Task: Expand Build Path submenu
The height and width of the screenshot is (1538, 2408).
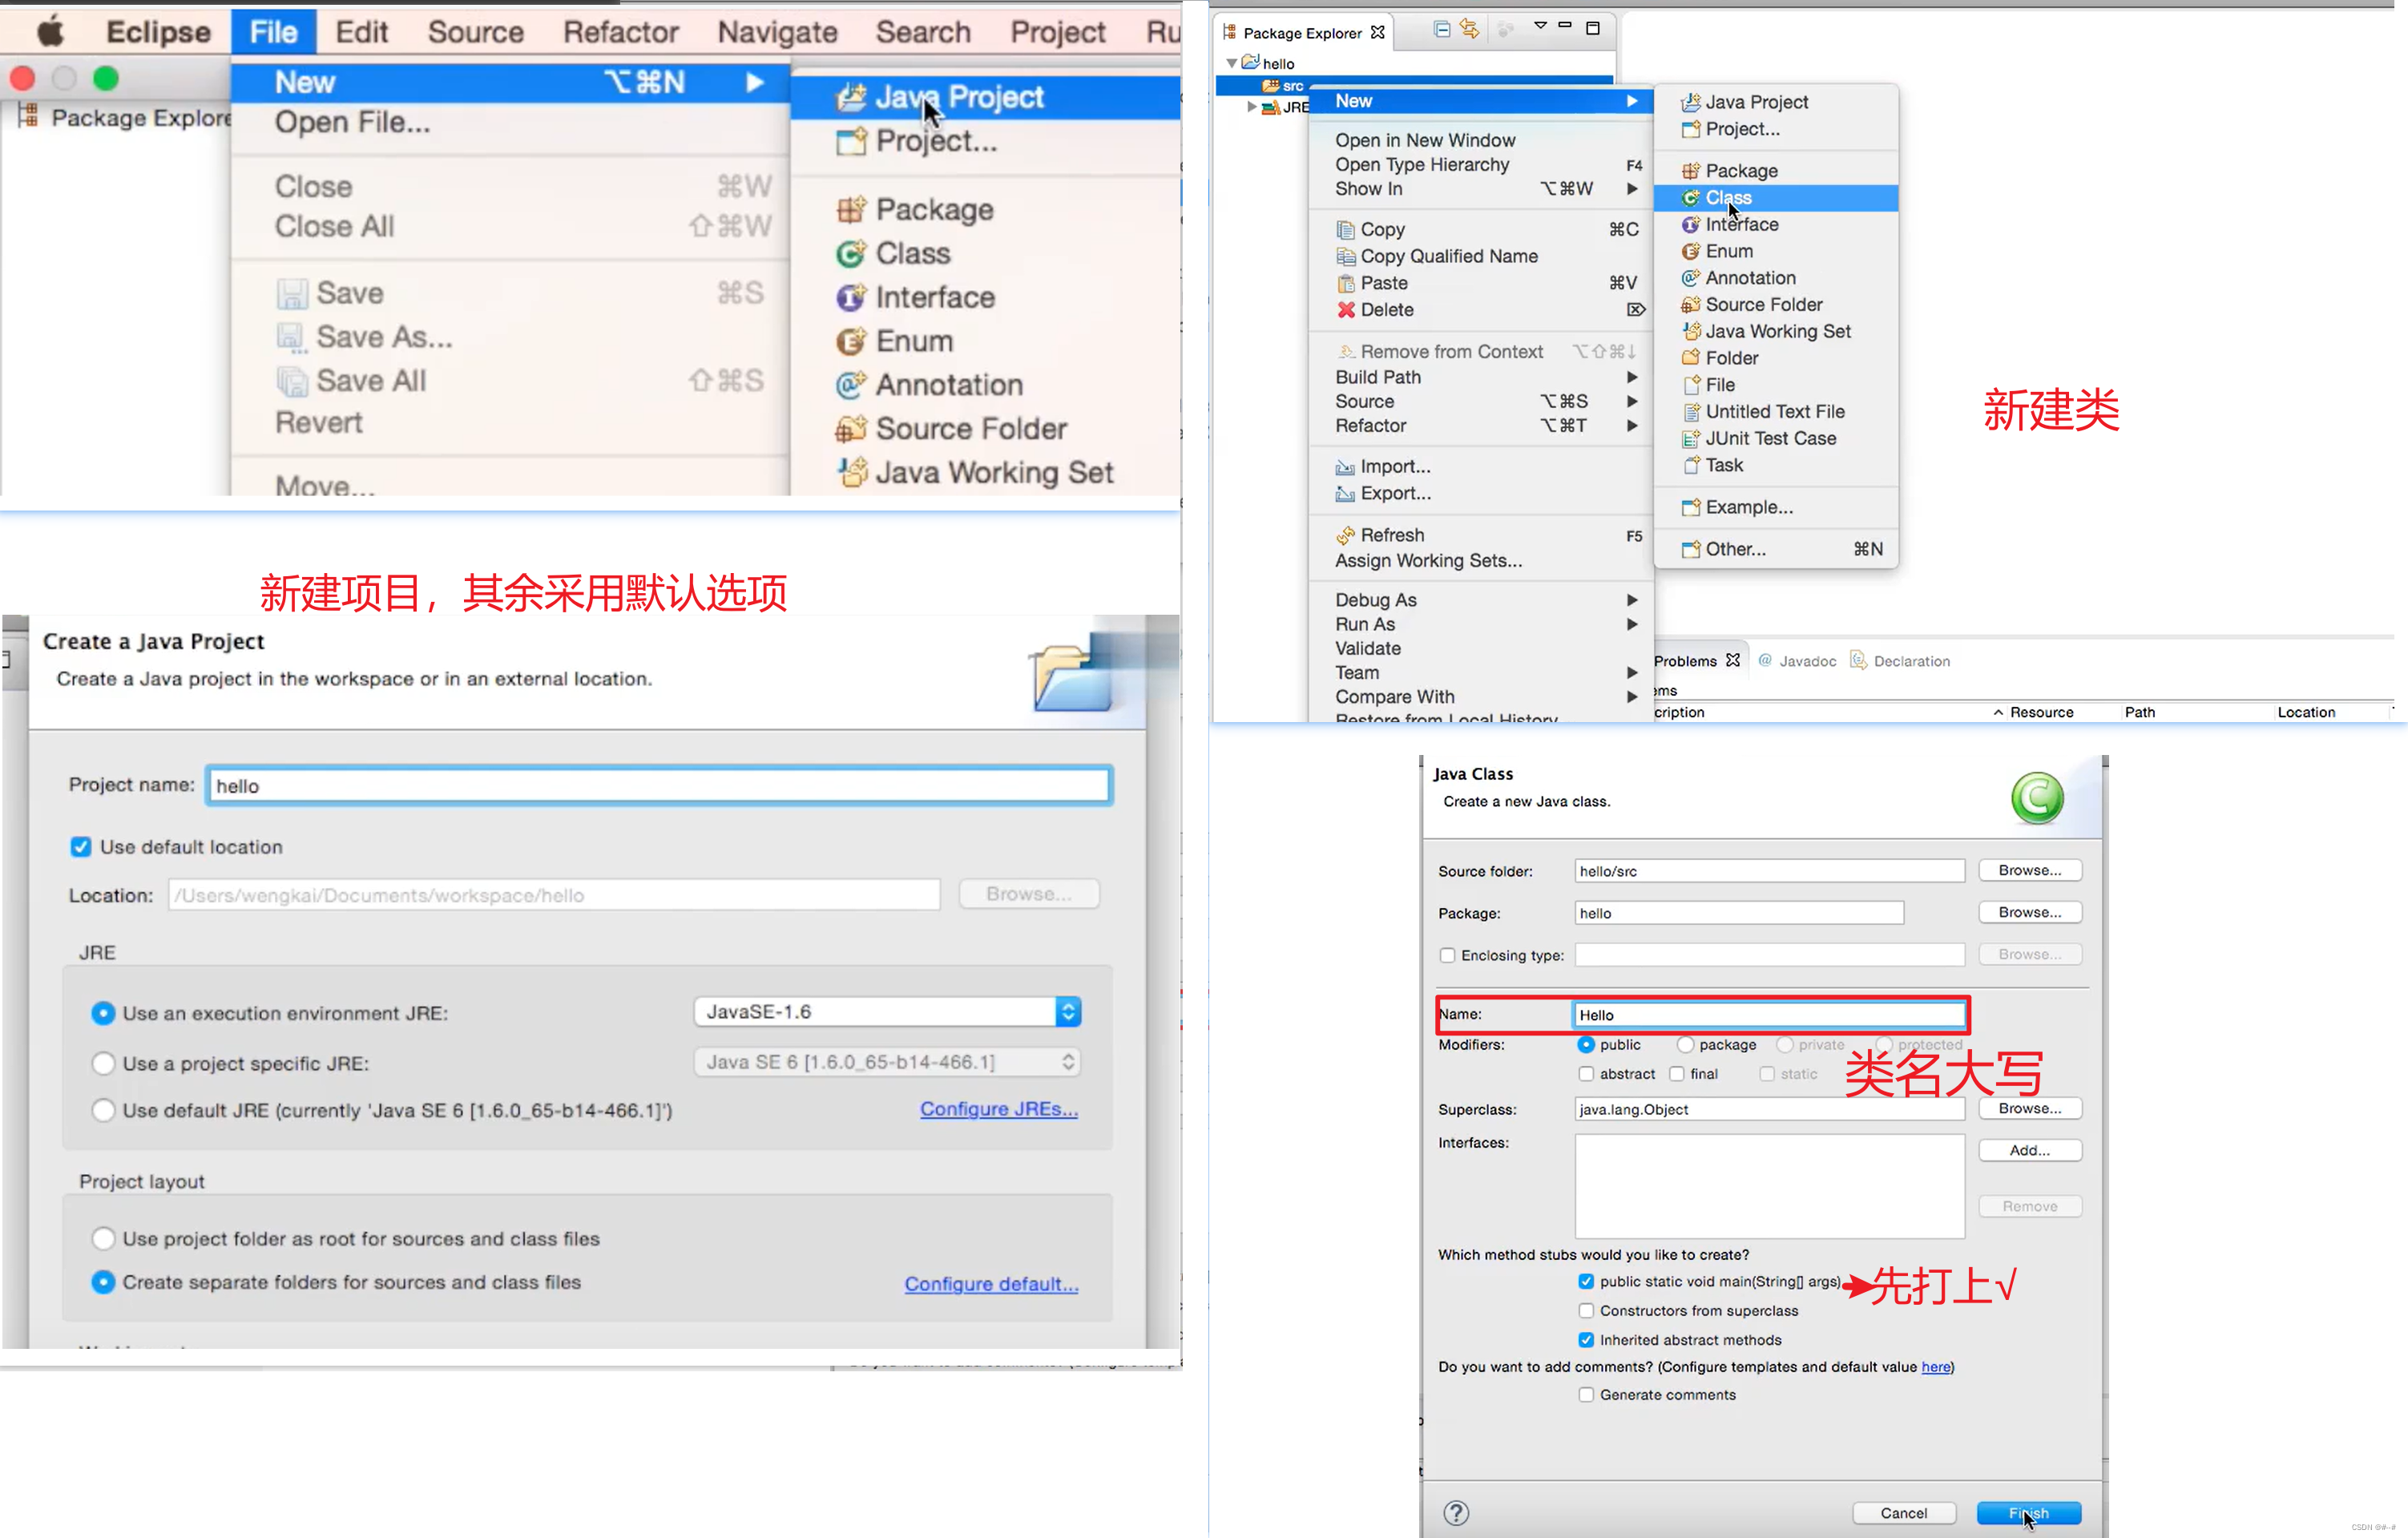Action: point(1480,377)
